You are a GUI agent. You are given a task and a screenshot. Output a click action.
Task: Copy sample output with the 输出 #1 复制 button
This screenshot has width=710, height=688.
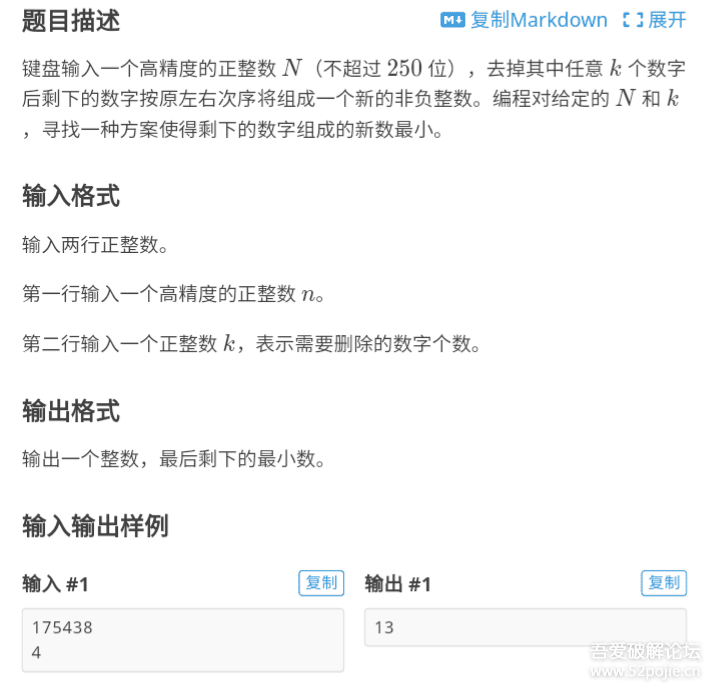coord(664,582)
